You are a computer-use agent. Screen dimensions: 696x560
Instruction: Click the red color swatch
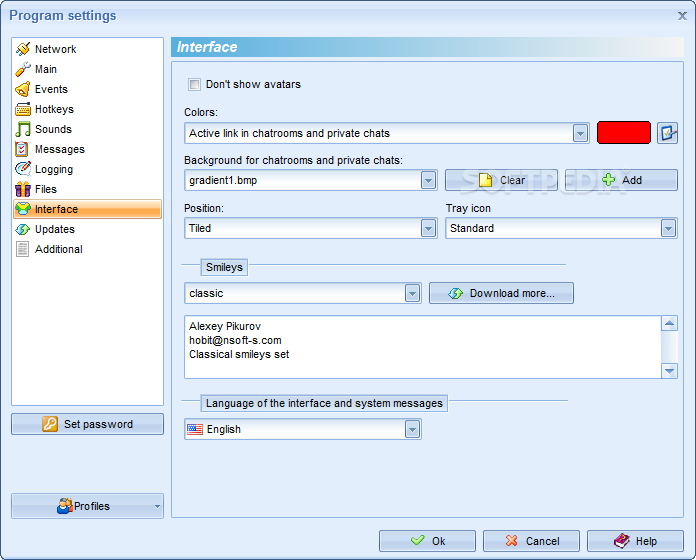624,133
